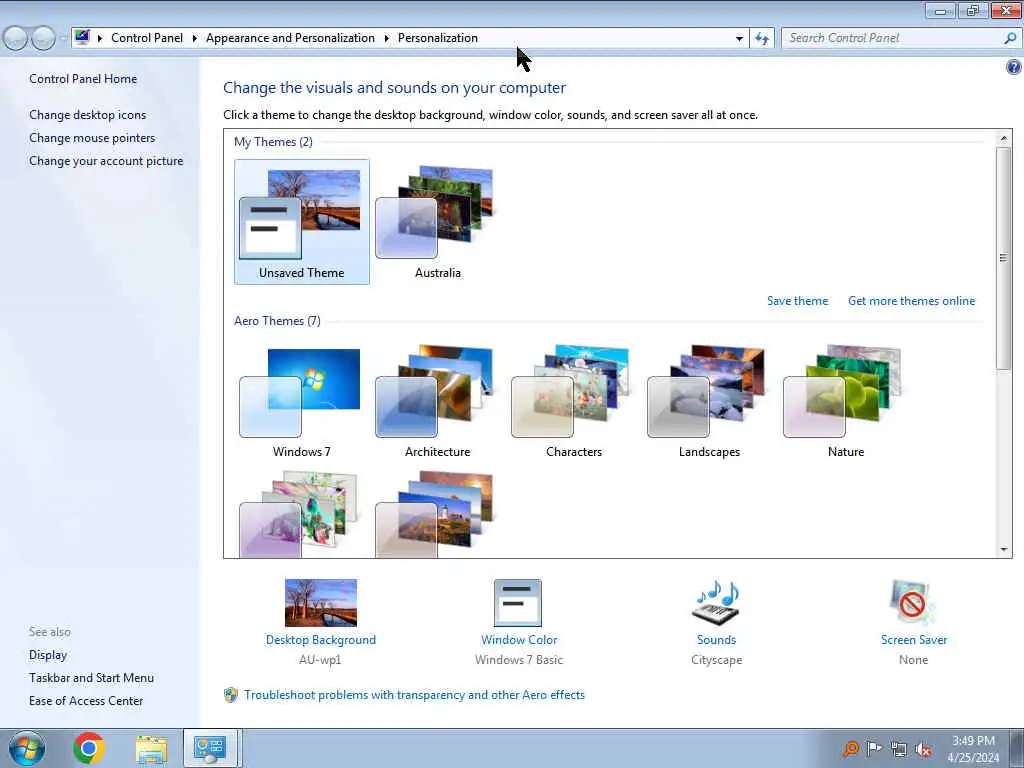Click the Save theme link
This screenshot has height=768, width=1024.
(797, 301)
